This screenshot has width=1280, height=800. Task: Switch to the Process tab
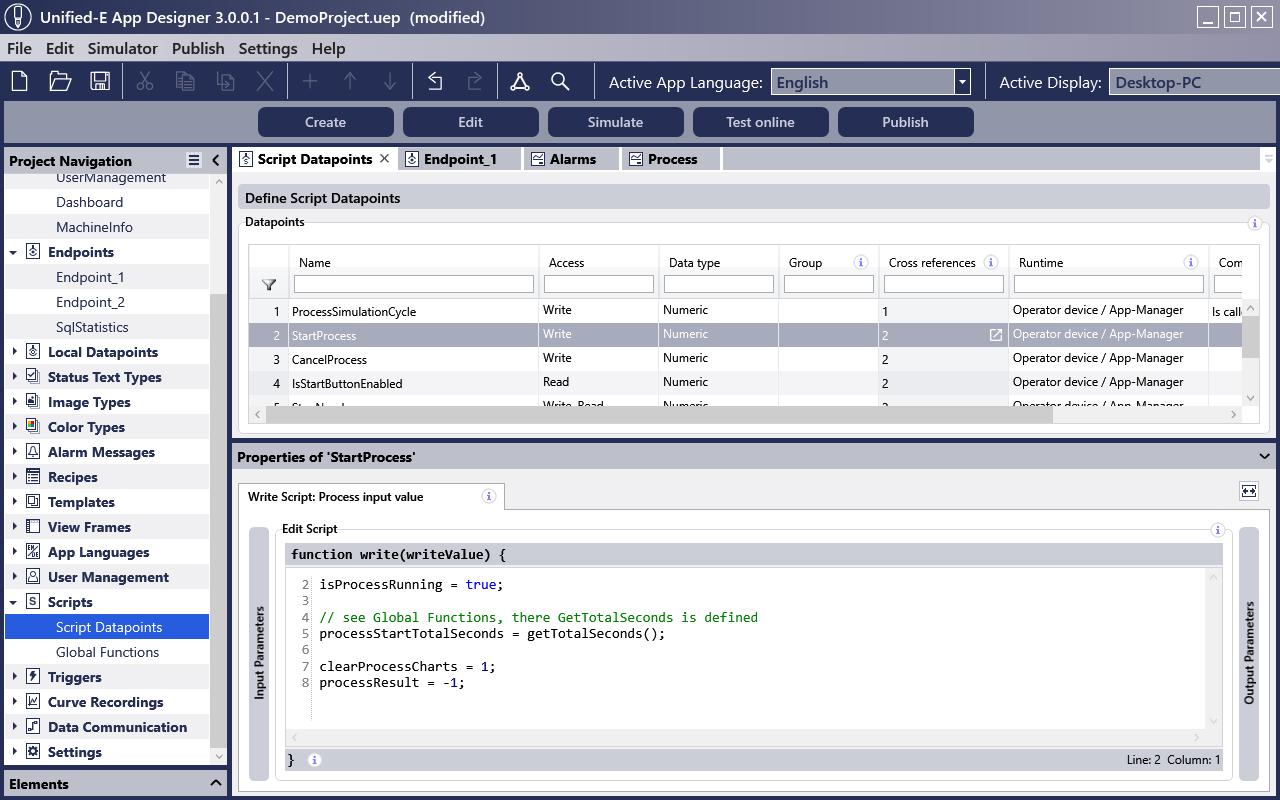[x=672, y=159]
